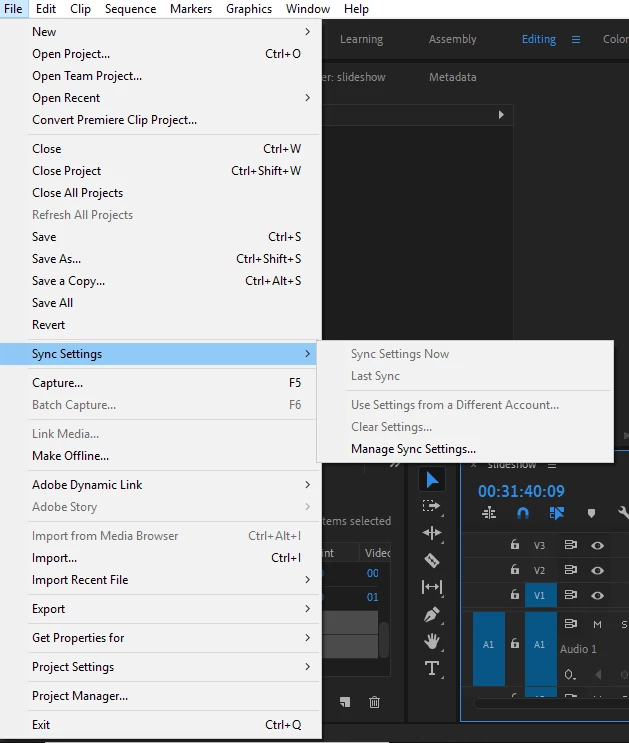The image size is (629, 743).
Task: Expand Project Settings submenu
Action: pos(308,666)
